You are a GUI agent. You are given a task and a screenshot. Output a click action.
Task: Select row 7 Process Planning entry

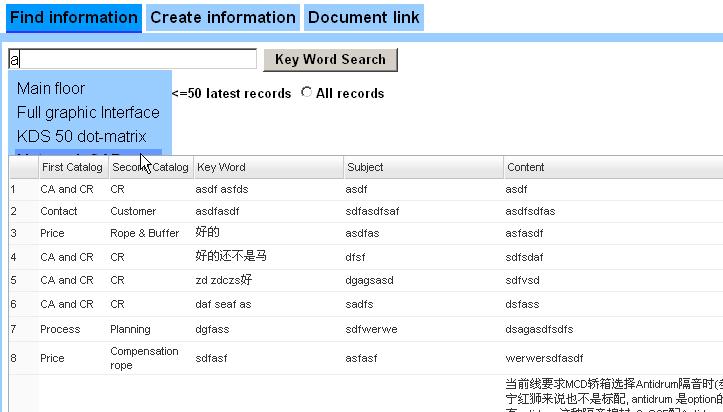click(x=60, y=329)
